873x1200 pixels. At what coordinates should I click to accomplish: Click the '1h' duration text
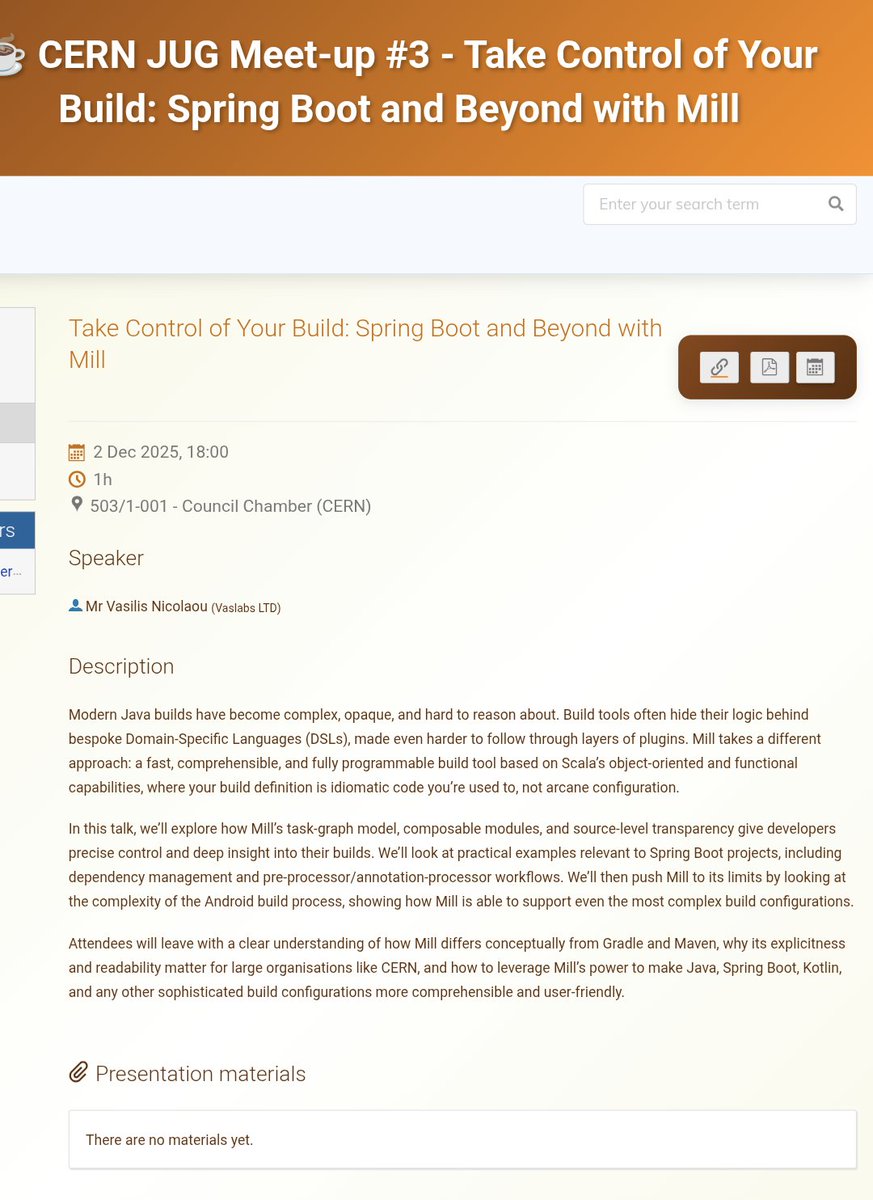(x=102, y=479)
